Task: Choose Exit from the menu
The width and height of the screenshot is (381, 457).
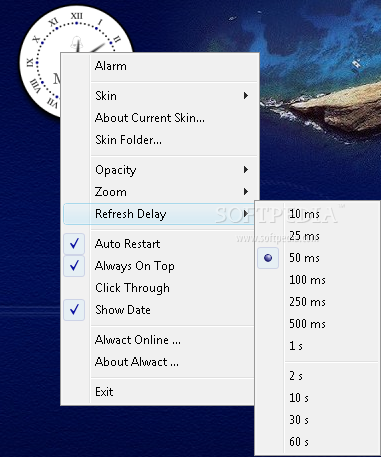Action: click(159, 392)
